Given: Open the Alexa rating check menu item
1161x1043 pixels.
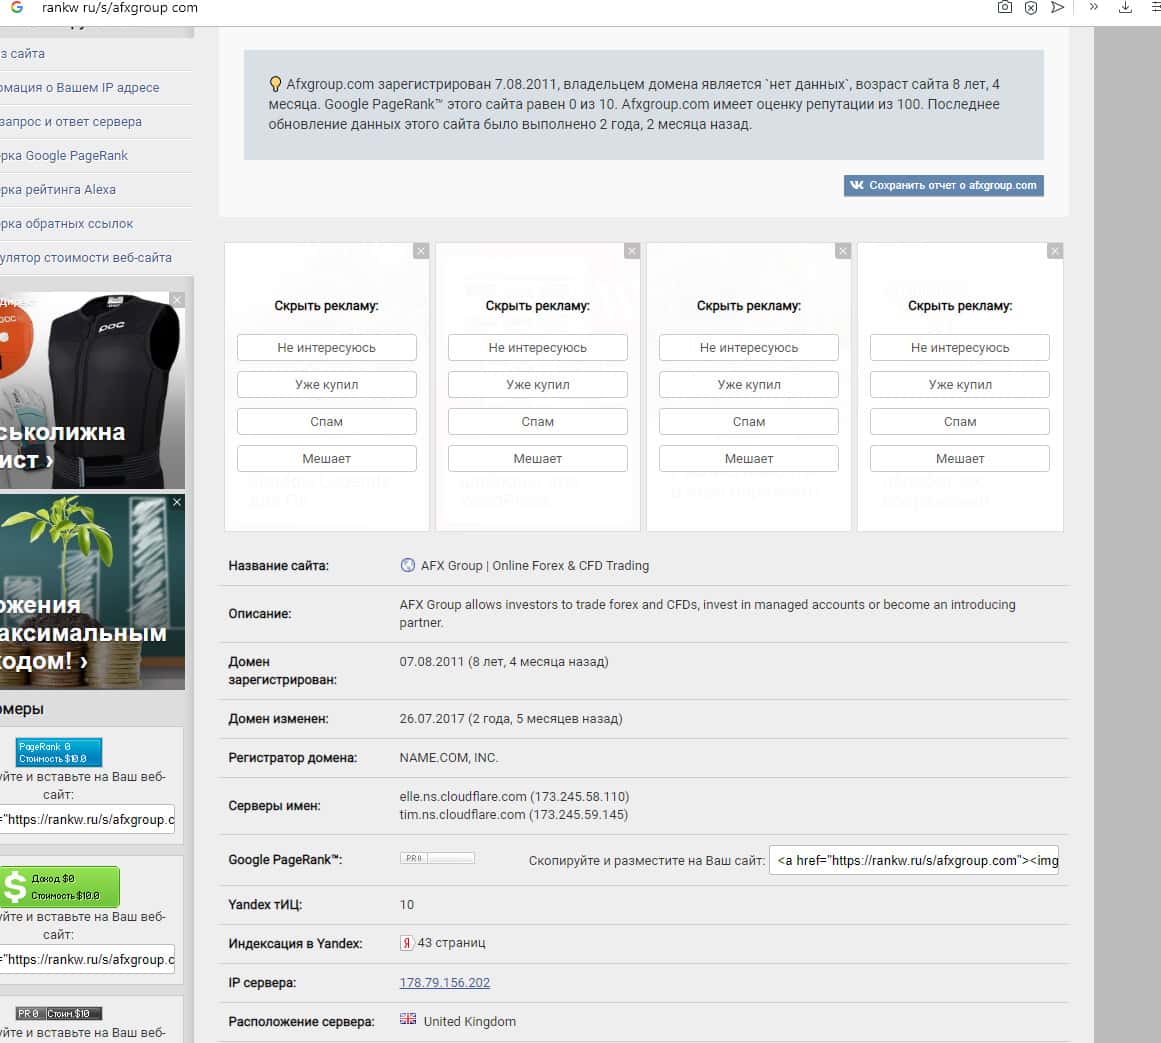Looking at the screenshot, I should (60, 190).
